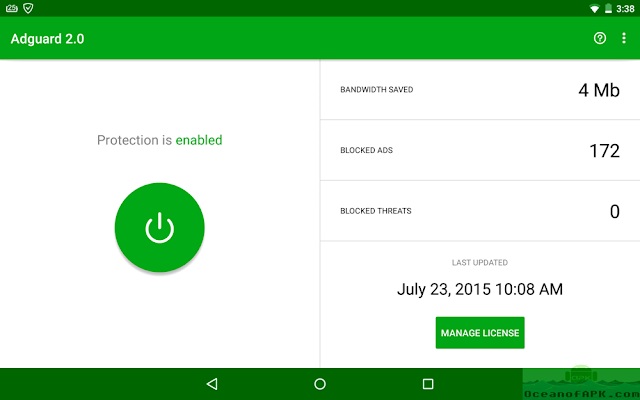Tap the Protection is enabled status text
The height and width of the screenshot is (400, 640).
pos(160,140)
